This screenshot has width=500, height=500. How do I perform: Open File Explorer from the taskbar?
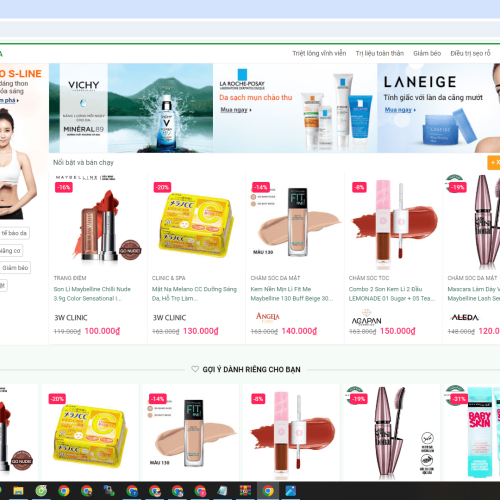click(19, 491)
